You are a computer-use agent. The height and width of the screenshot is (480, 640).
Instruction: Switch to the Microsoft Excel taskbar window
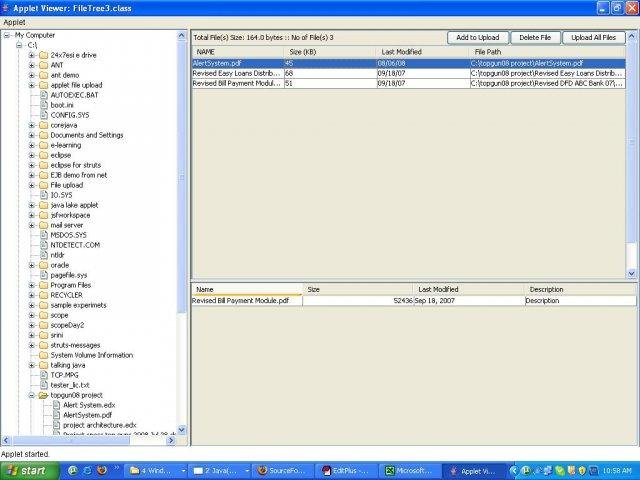pos(411,471)
